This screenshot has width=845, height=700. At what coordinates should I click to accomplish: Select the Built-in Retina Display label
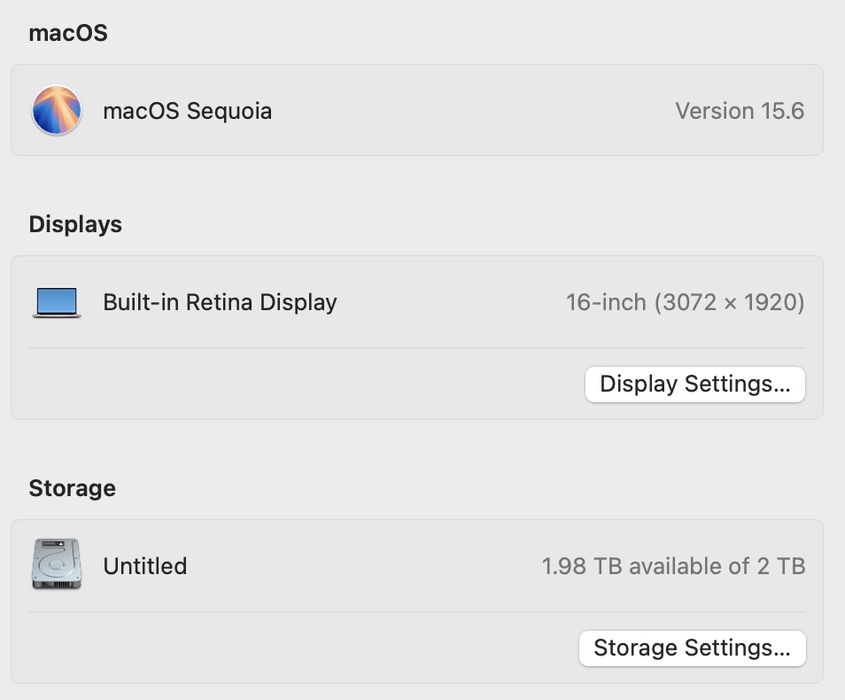(219, 302)
